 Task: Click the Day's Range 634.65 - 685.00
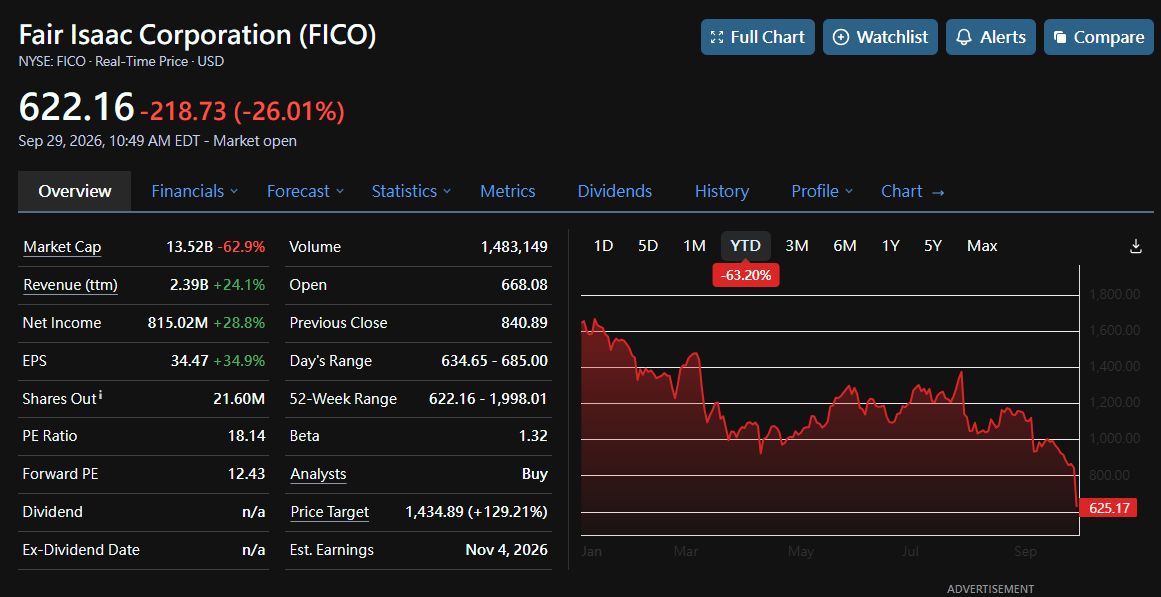[494, 361]
